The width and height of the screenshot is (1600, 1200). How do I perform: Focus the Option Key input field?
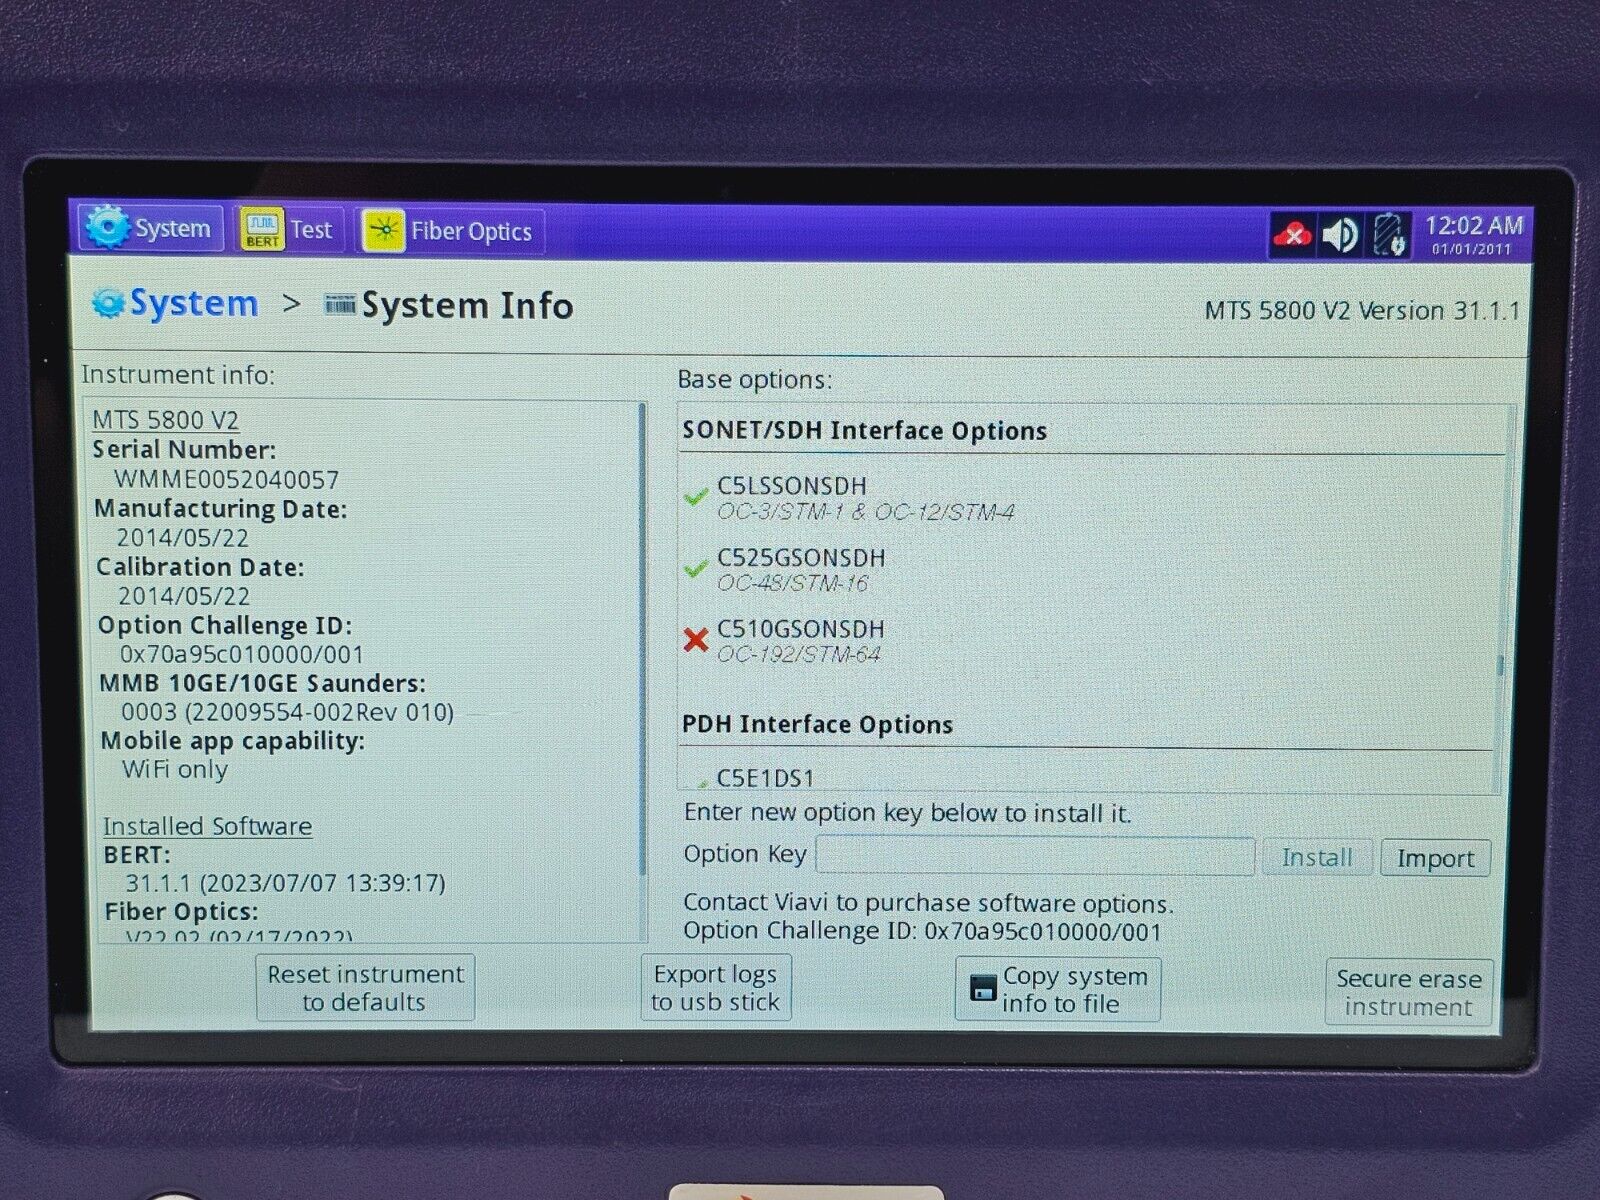(x=1035, y=856)
